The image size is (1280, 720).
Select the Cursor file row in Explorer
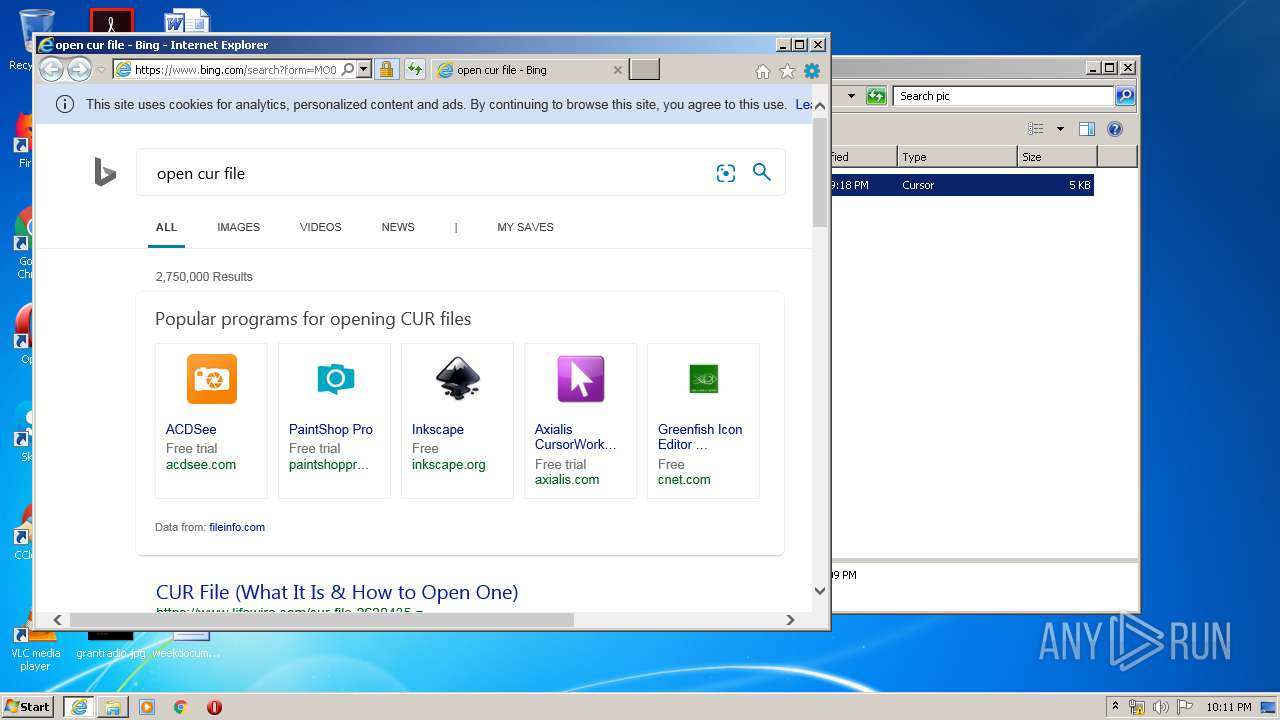pyautogui.click(x=962, y=185)
